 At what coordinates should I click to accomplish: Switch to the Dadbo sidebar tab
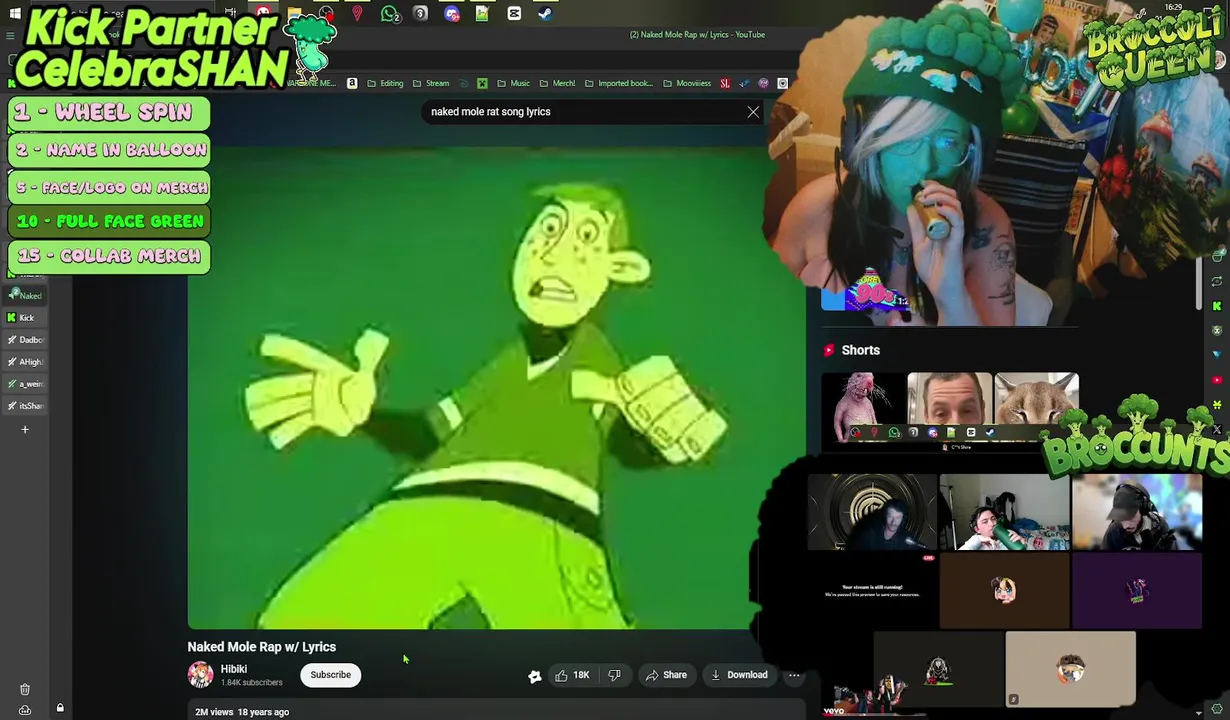pos(25,340)
